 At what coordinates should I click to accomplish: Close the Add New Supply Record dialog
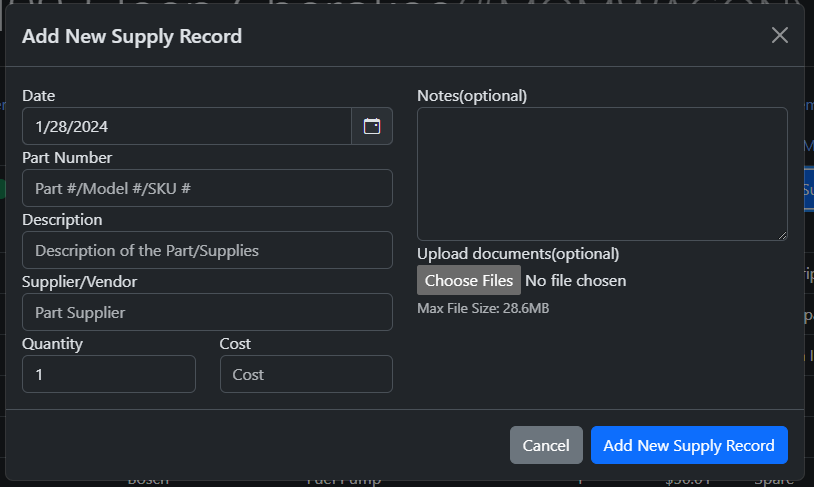pyautogui.click(x=780, y=35)
